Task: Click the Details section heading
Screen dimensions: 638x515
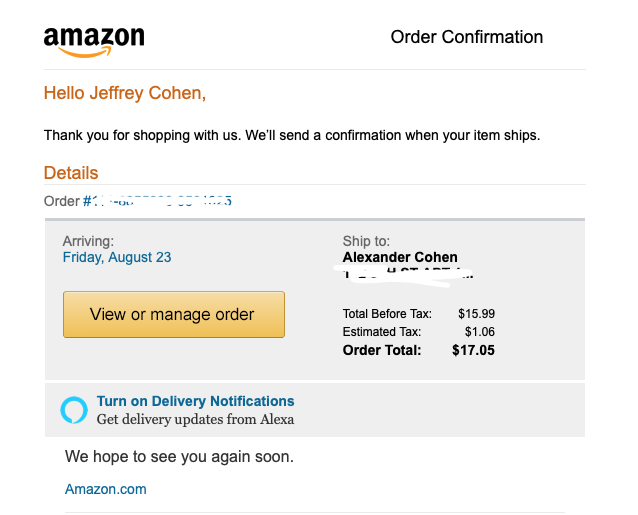Action: (x=71, y=173)
